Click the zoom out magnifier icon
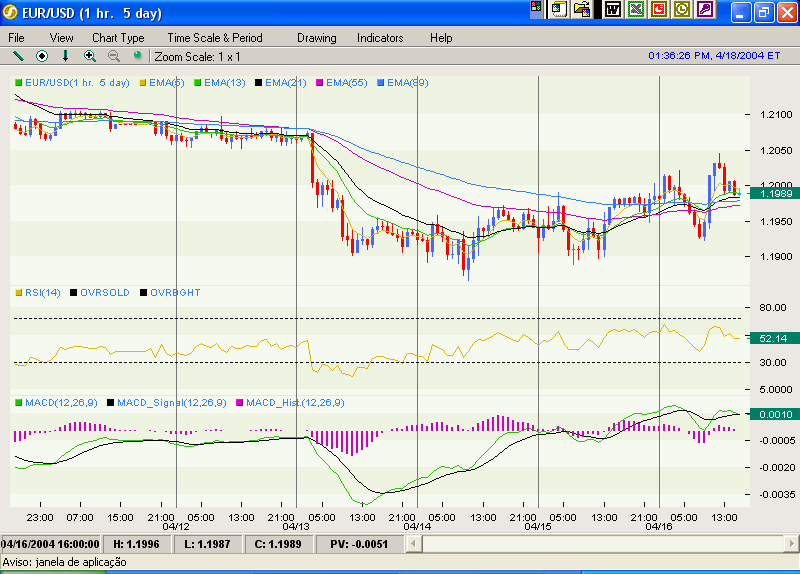800x574 pixels. 114,57
